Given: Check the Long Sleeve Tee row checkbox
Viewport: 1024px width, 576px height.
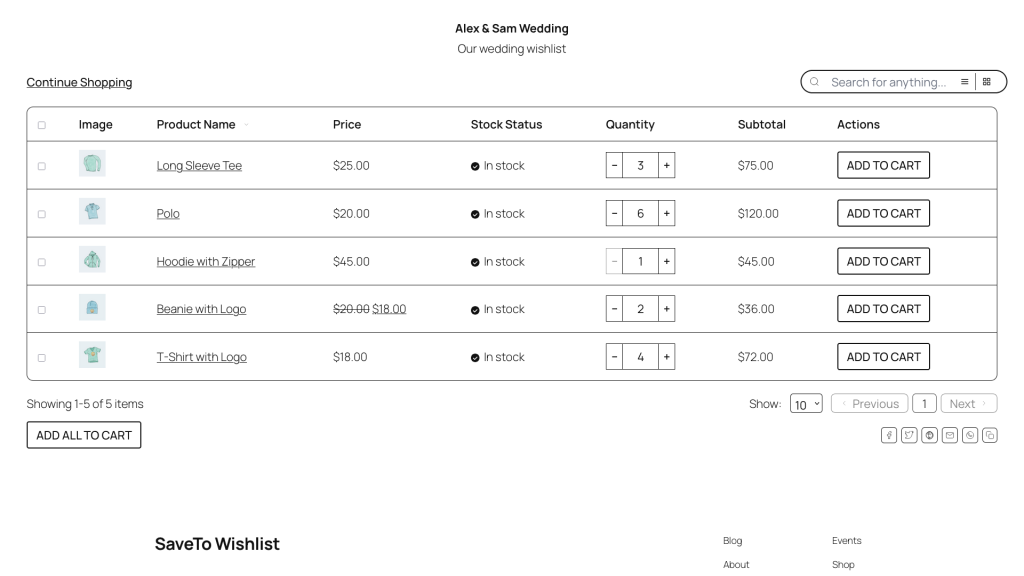Looking at the screenshot, I should coord(42,167).
